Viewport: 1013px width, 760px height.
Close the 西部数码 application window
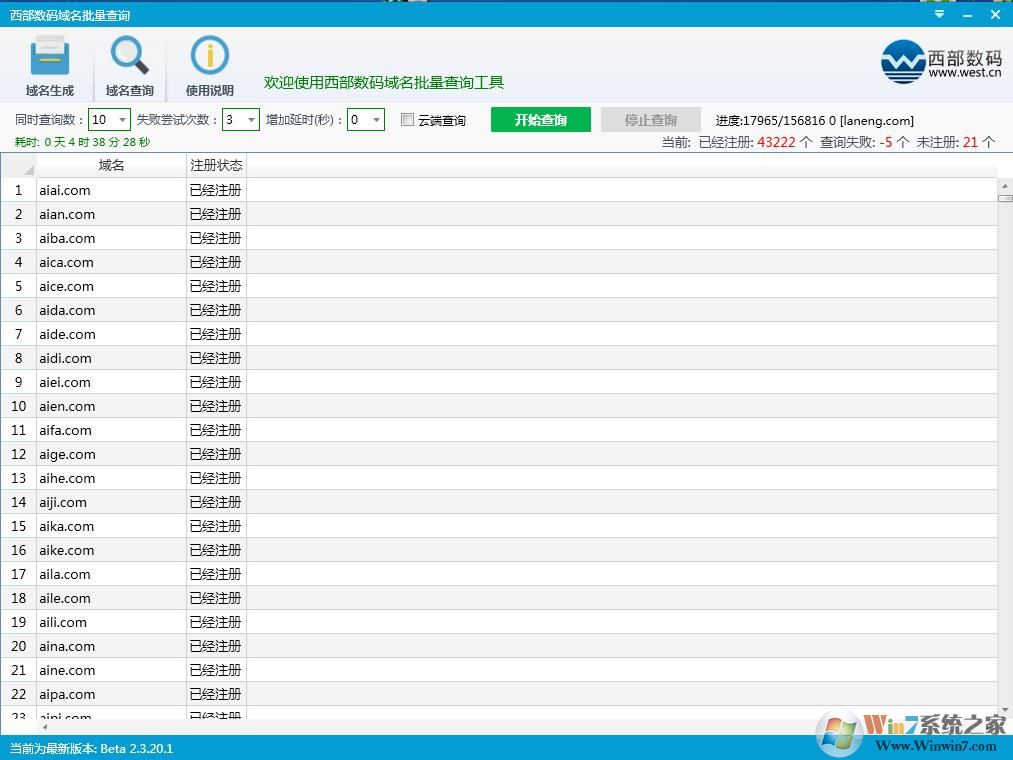(x=995, y=14)
